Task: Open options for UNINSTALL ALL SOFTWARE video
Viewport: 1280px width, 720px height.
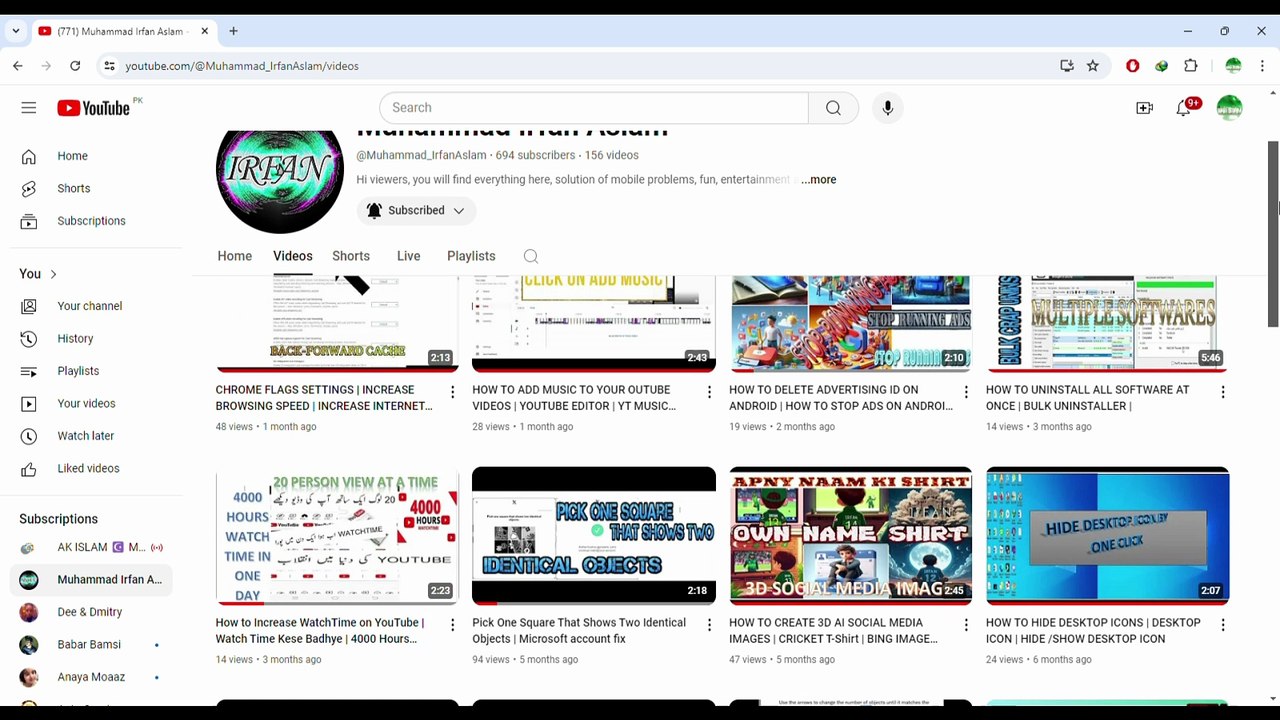Action: [1222, 393]
